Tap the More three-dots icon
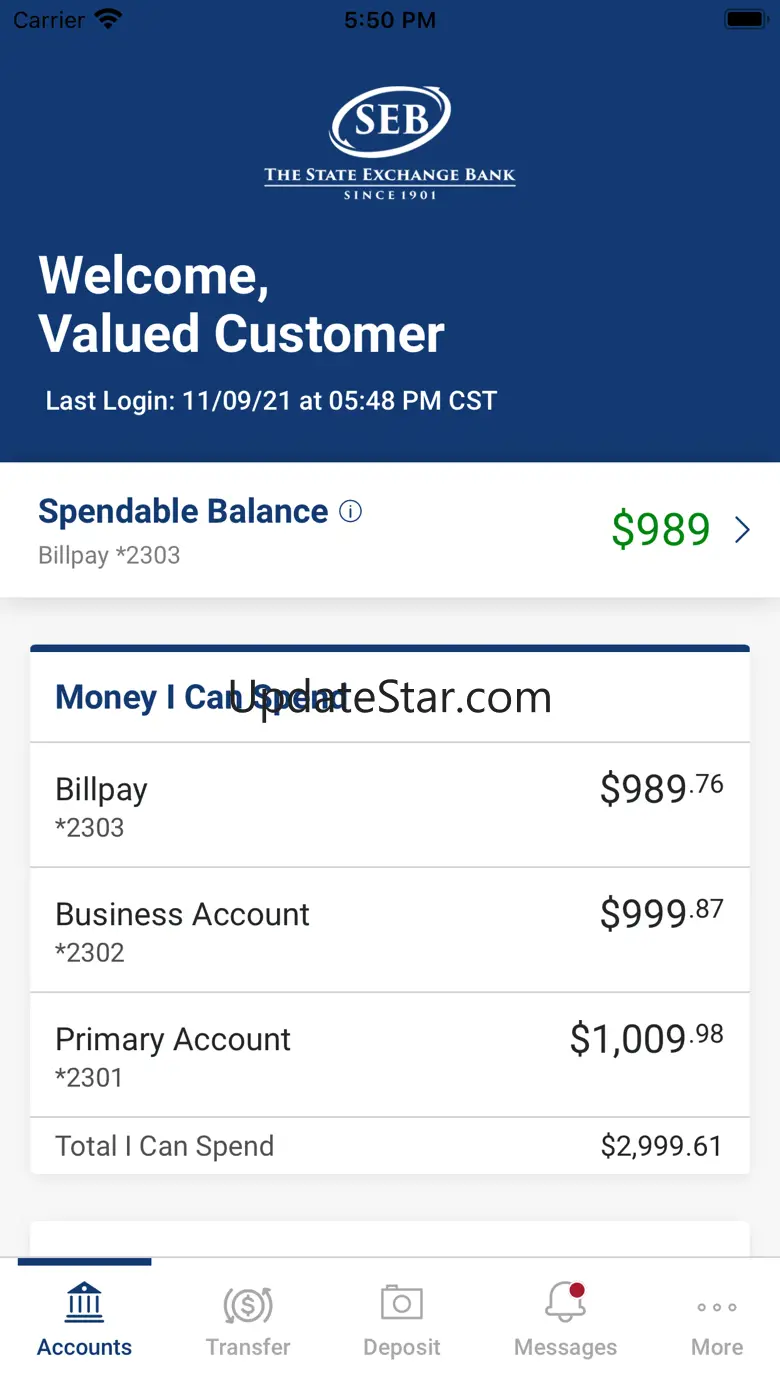This screenshot has height=1387, width=780. 717,1307
